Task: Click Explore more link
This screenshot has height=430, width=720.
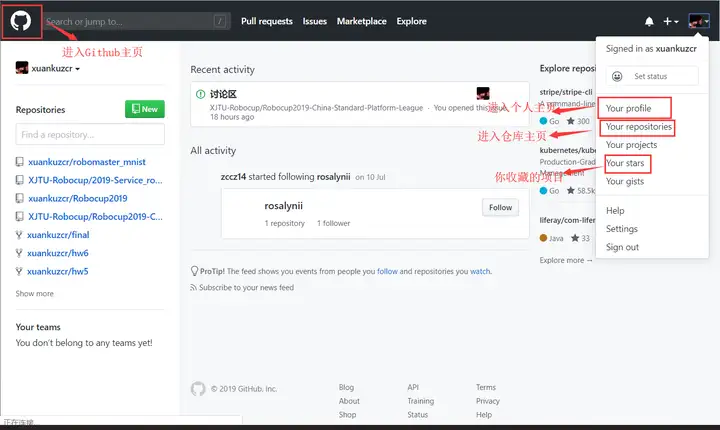Action: pyautogui.click(x=566, y=260)
